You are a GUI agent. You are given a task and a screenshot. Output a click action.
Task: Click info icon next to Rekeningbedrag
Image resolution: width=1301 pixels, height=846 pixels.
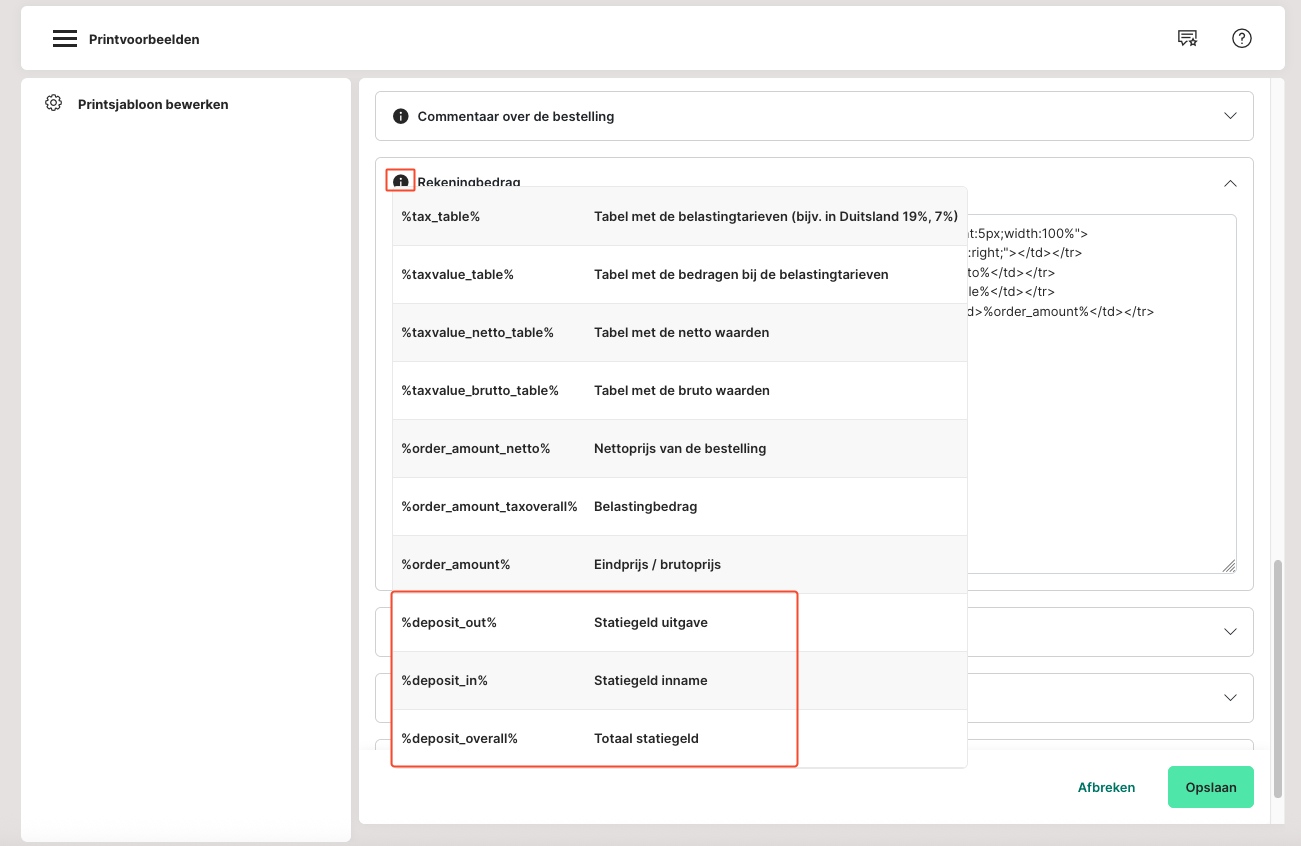point(401,181)
